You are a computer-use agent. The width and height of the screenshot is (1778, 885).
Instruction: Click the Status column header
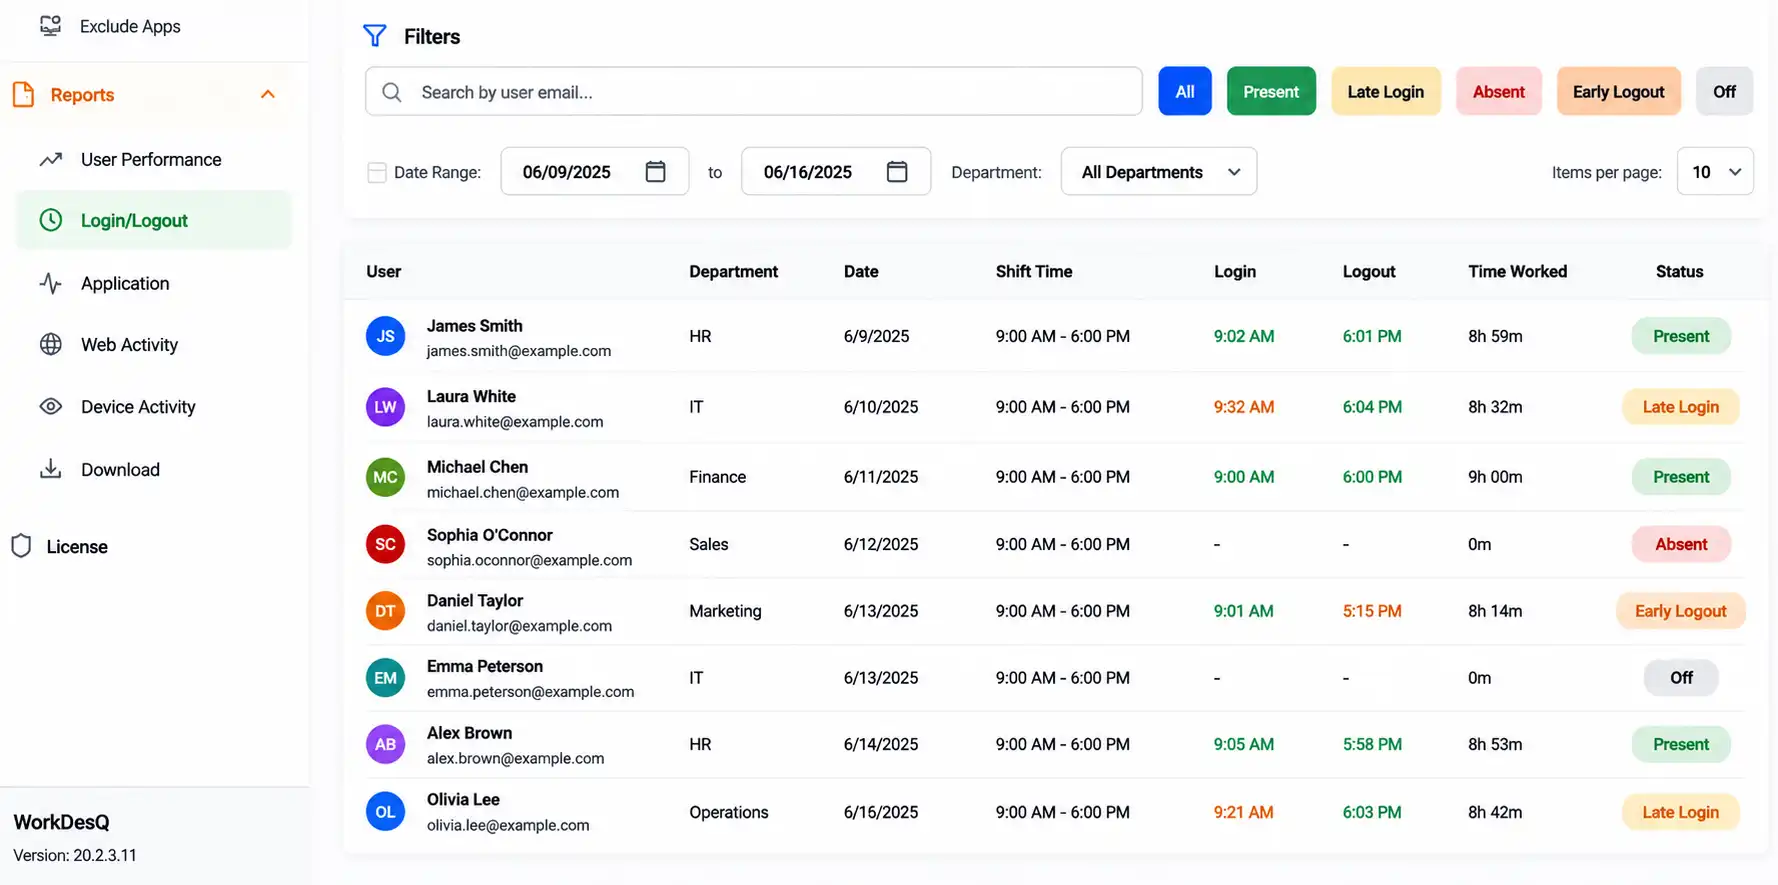tap(1680, 271)
